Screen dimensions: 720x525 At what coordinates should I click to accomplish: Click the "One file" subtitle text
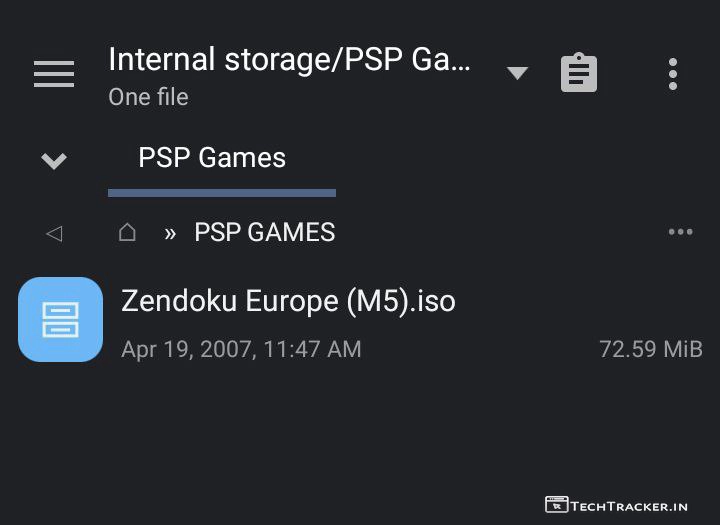(x=148, y=98)
